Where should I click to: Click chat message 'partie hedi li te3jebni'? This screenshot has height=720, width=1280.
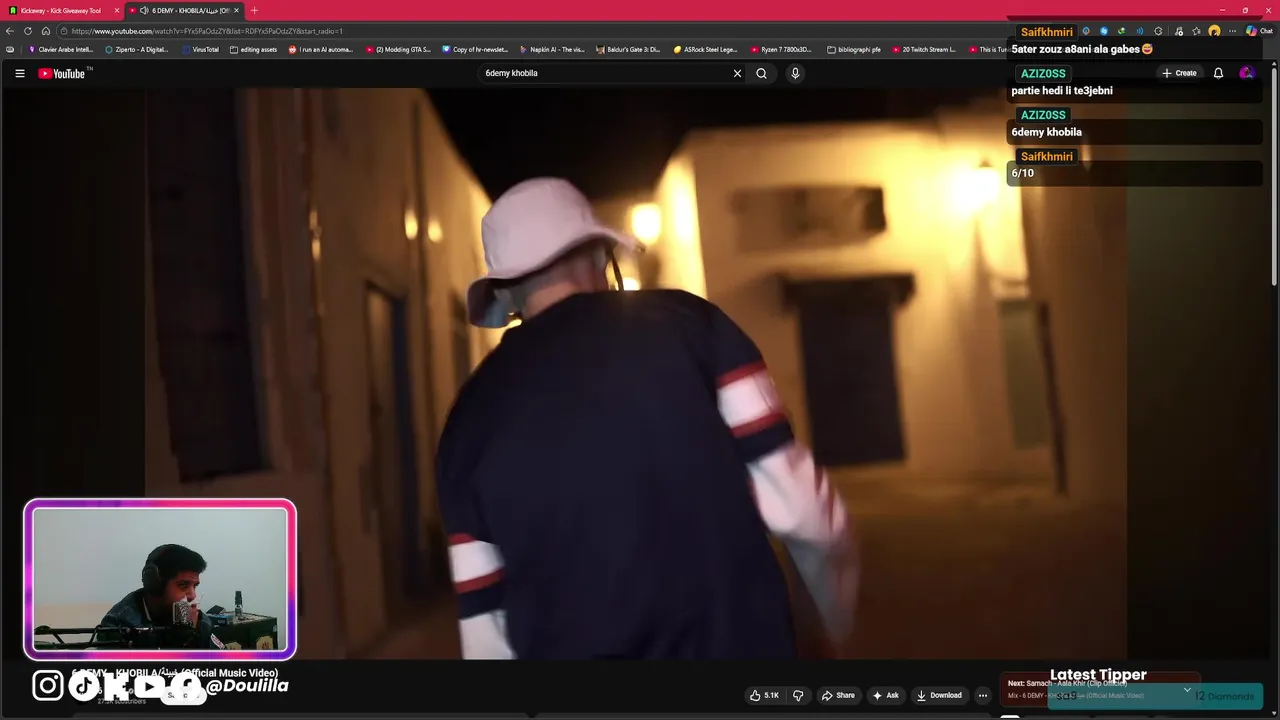point(1062,91)
